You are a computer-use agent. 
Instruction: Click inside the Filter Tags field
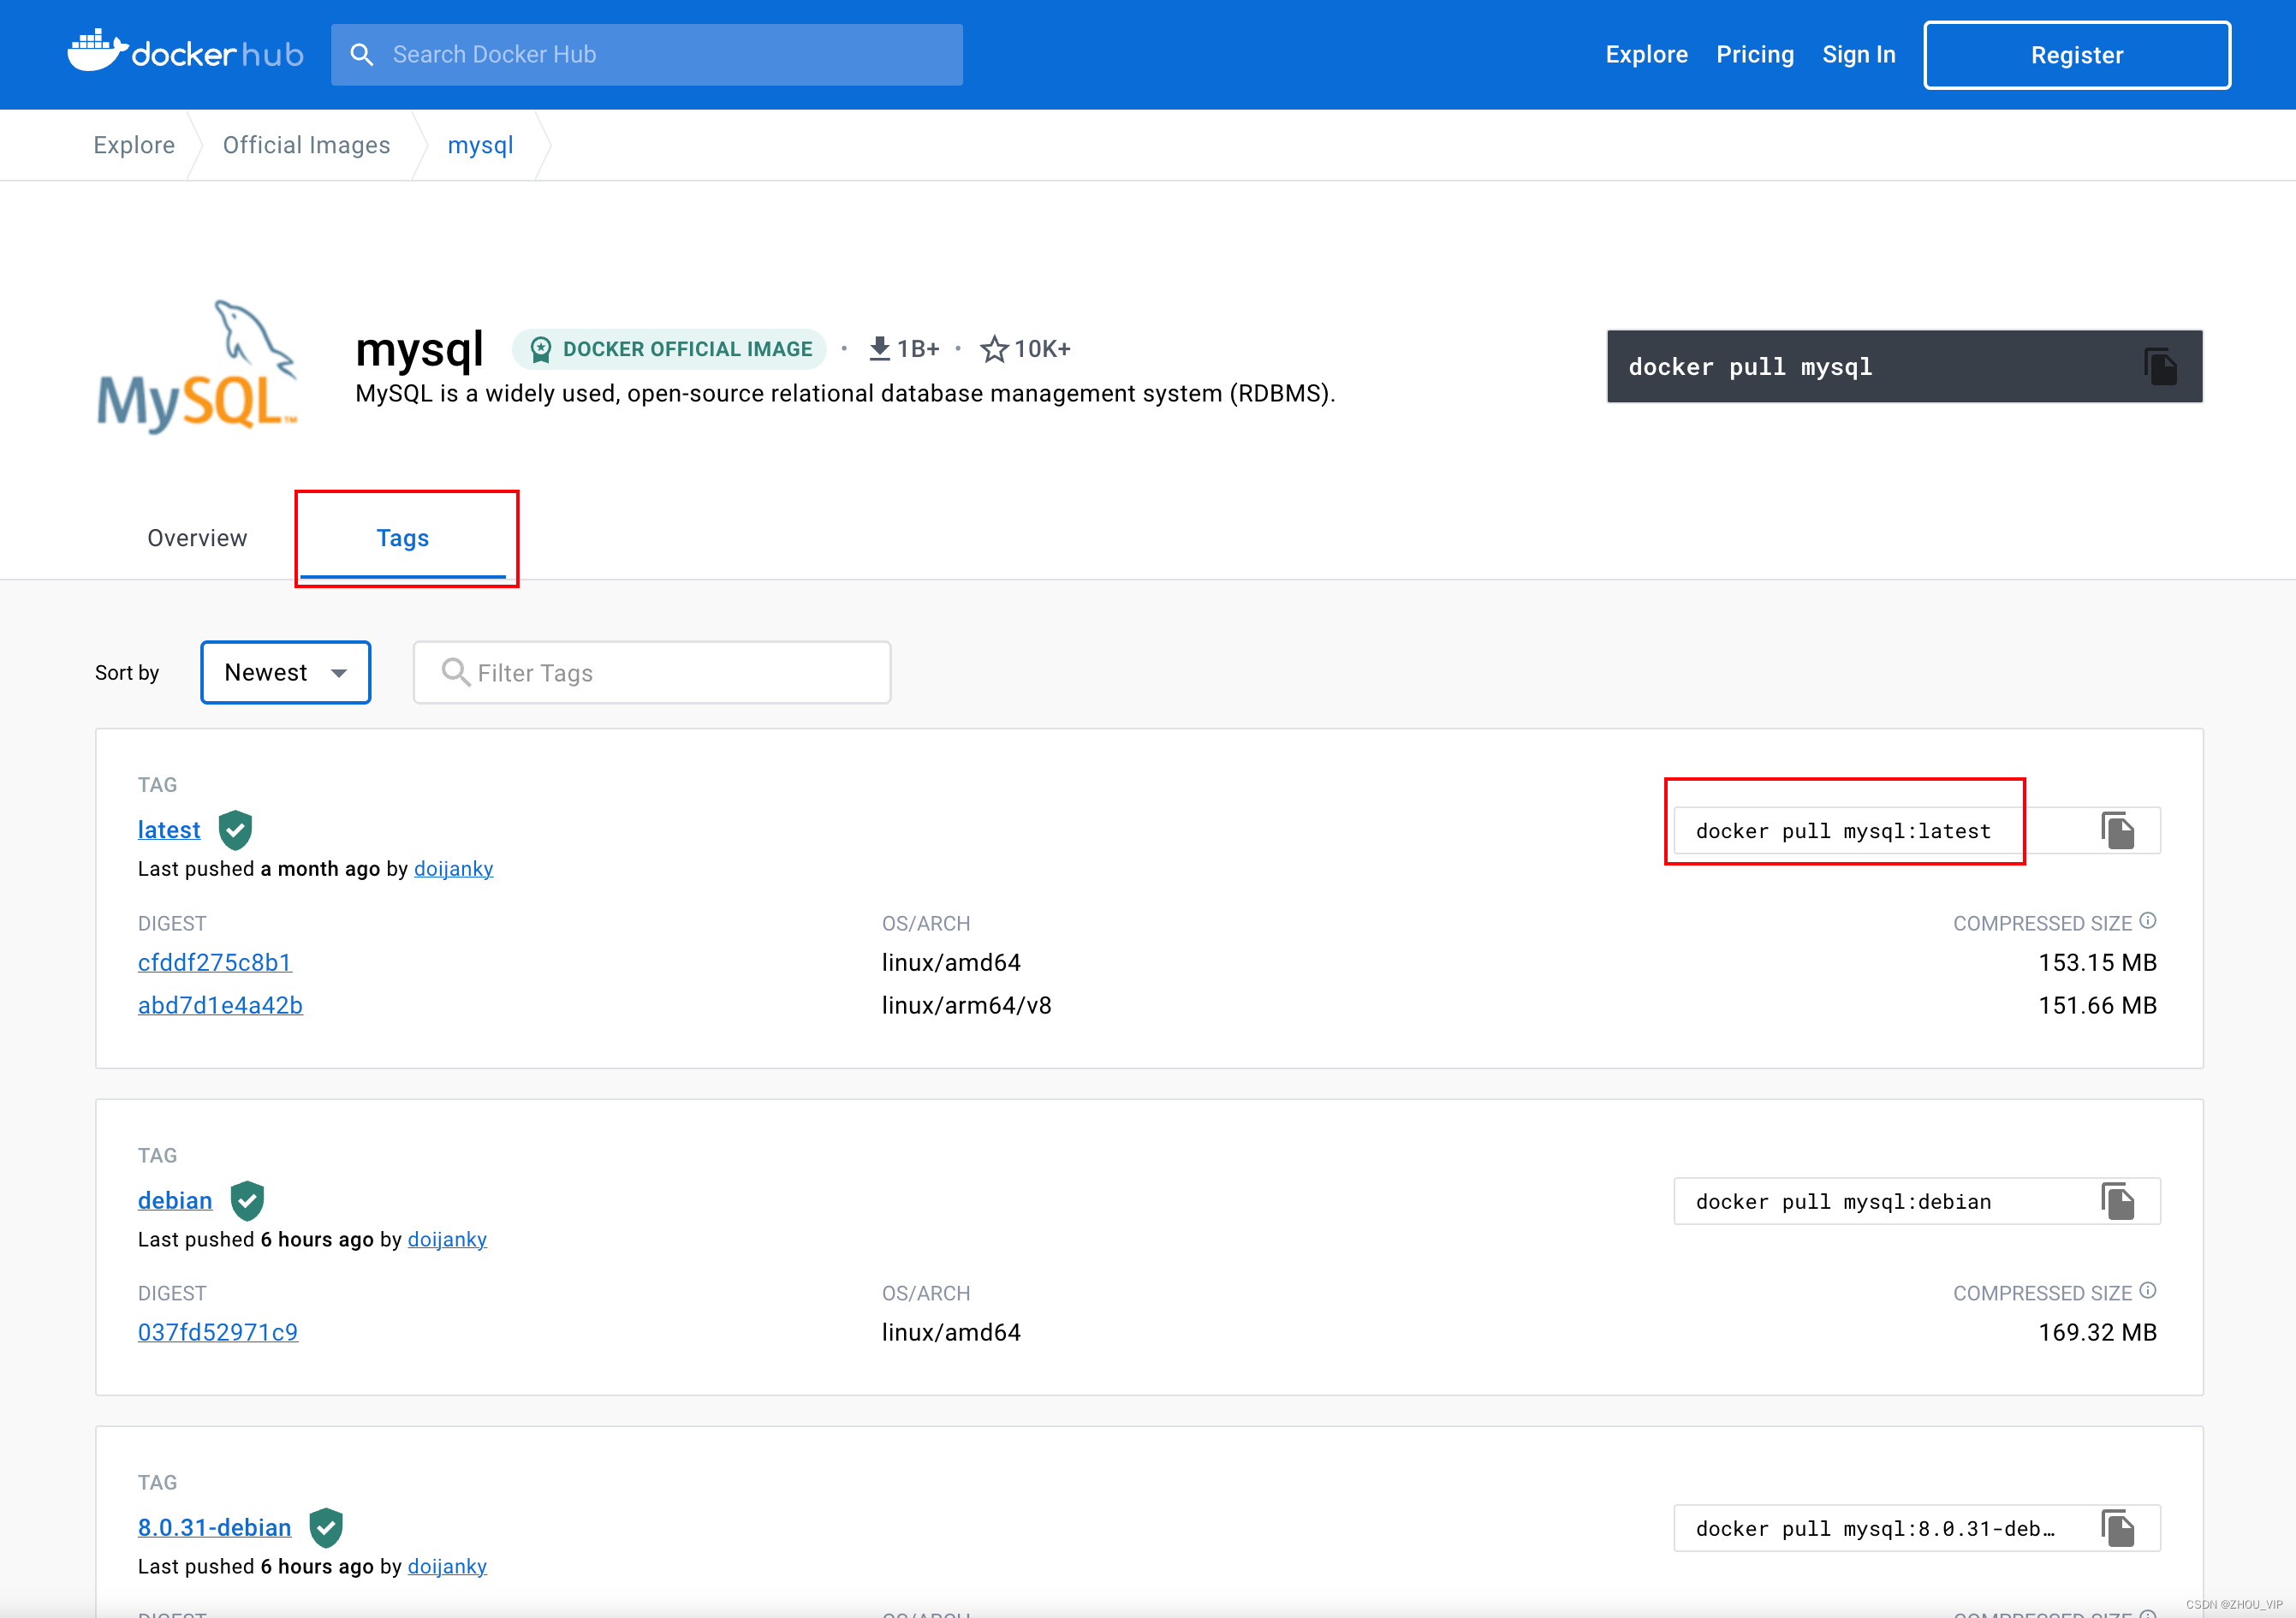coord(650,672)
